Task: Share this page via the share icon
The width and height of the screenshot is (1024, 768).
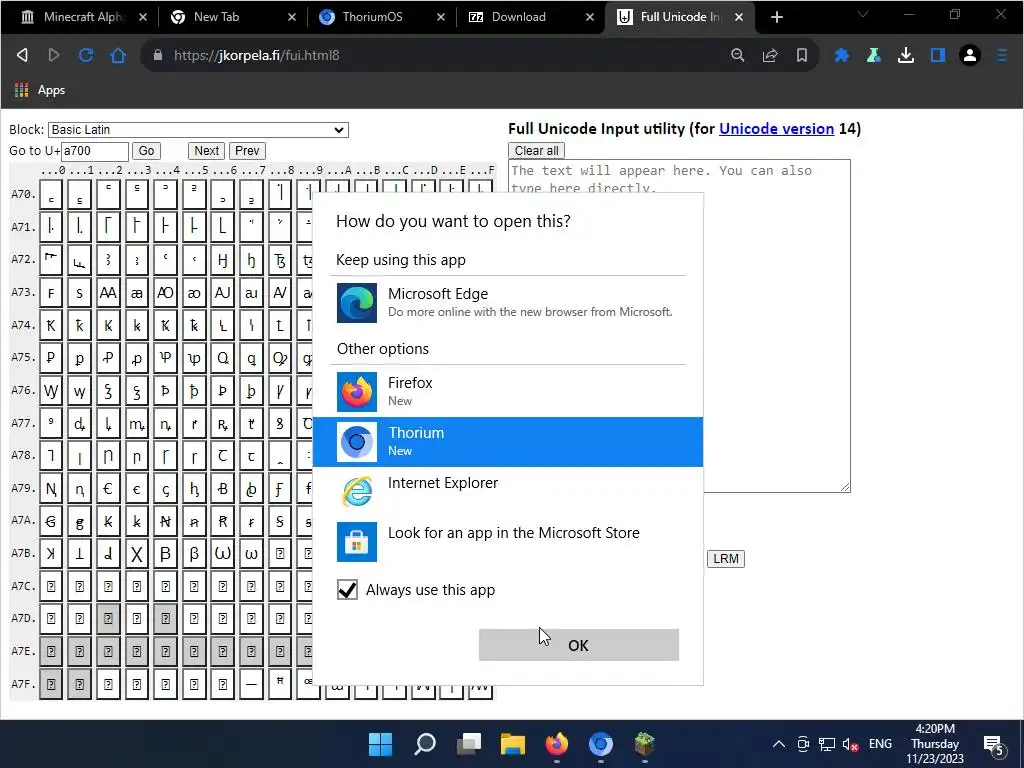Action: click(770, 56)
